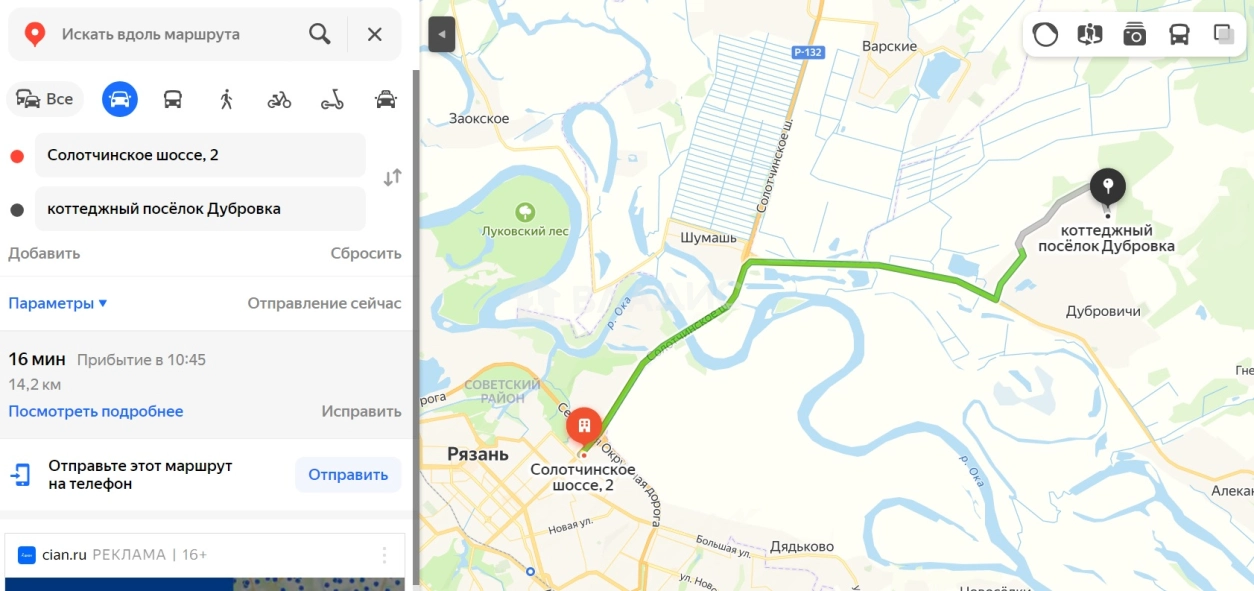The image size is (1254, 591).
Task: Show all transport modes with Все
Action: (x=45, y=99)
